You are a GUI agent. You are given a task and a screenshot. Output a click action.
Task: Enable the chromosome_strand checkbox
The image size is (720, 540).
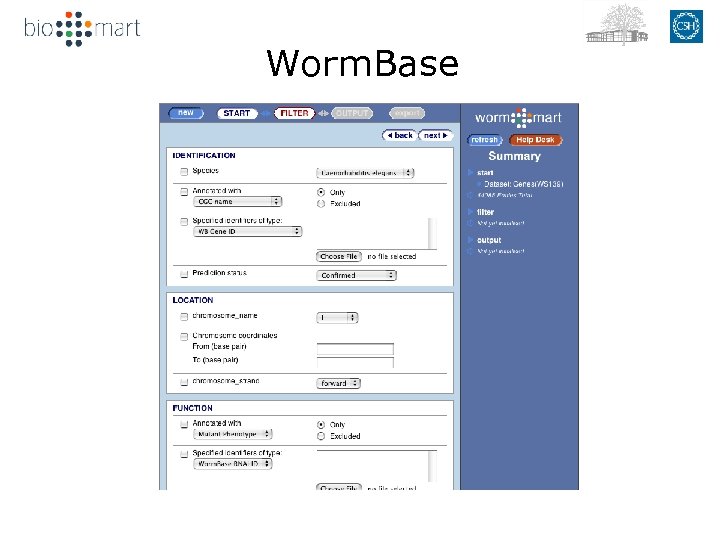(184, 382)
